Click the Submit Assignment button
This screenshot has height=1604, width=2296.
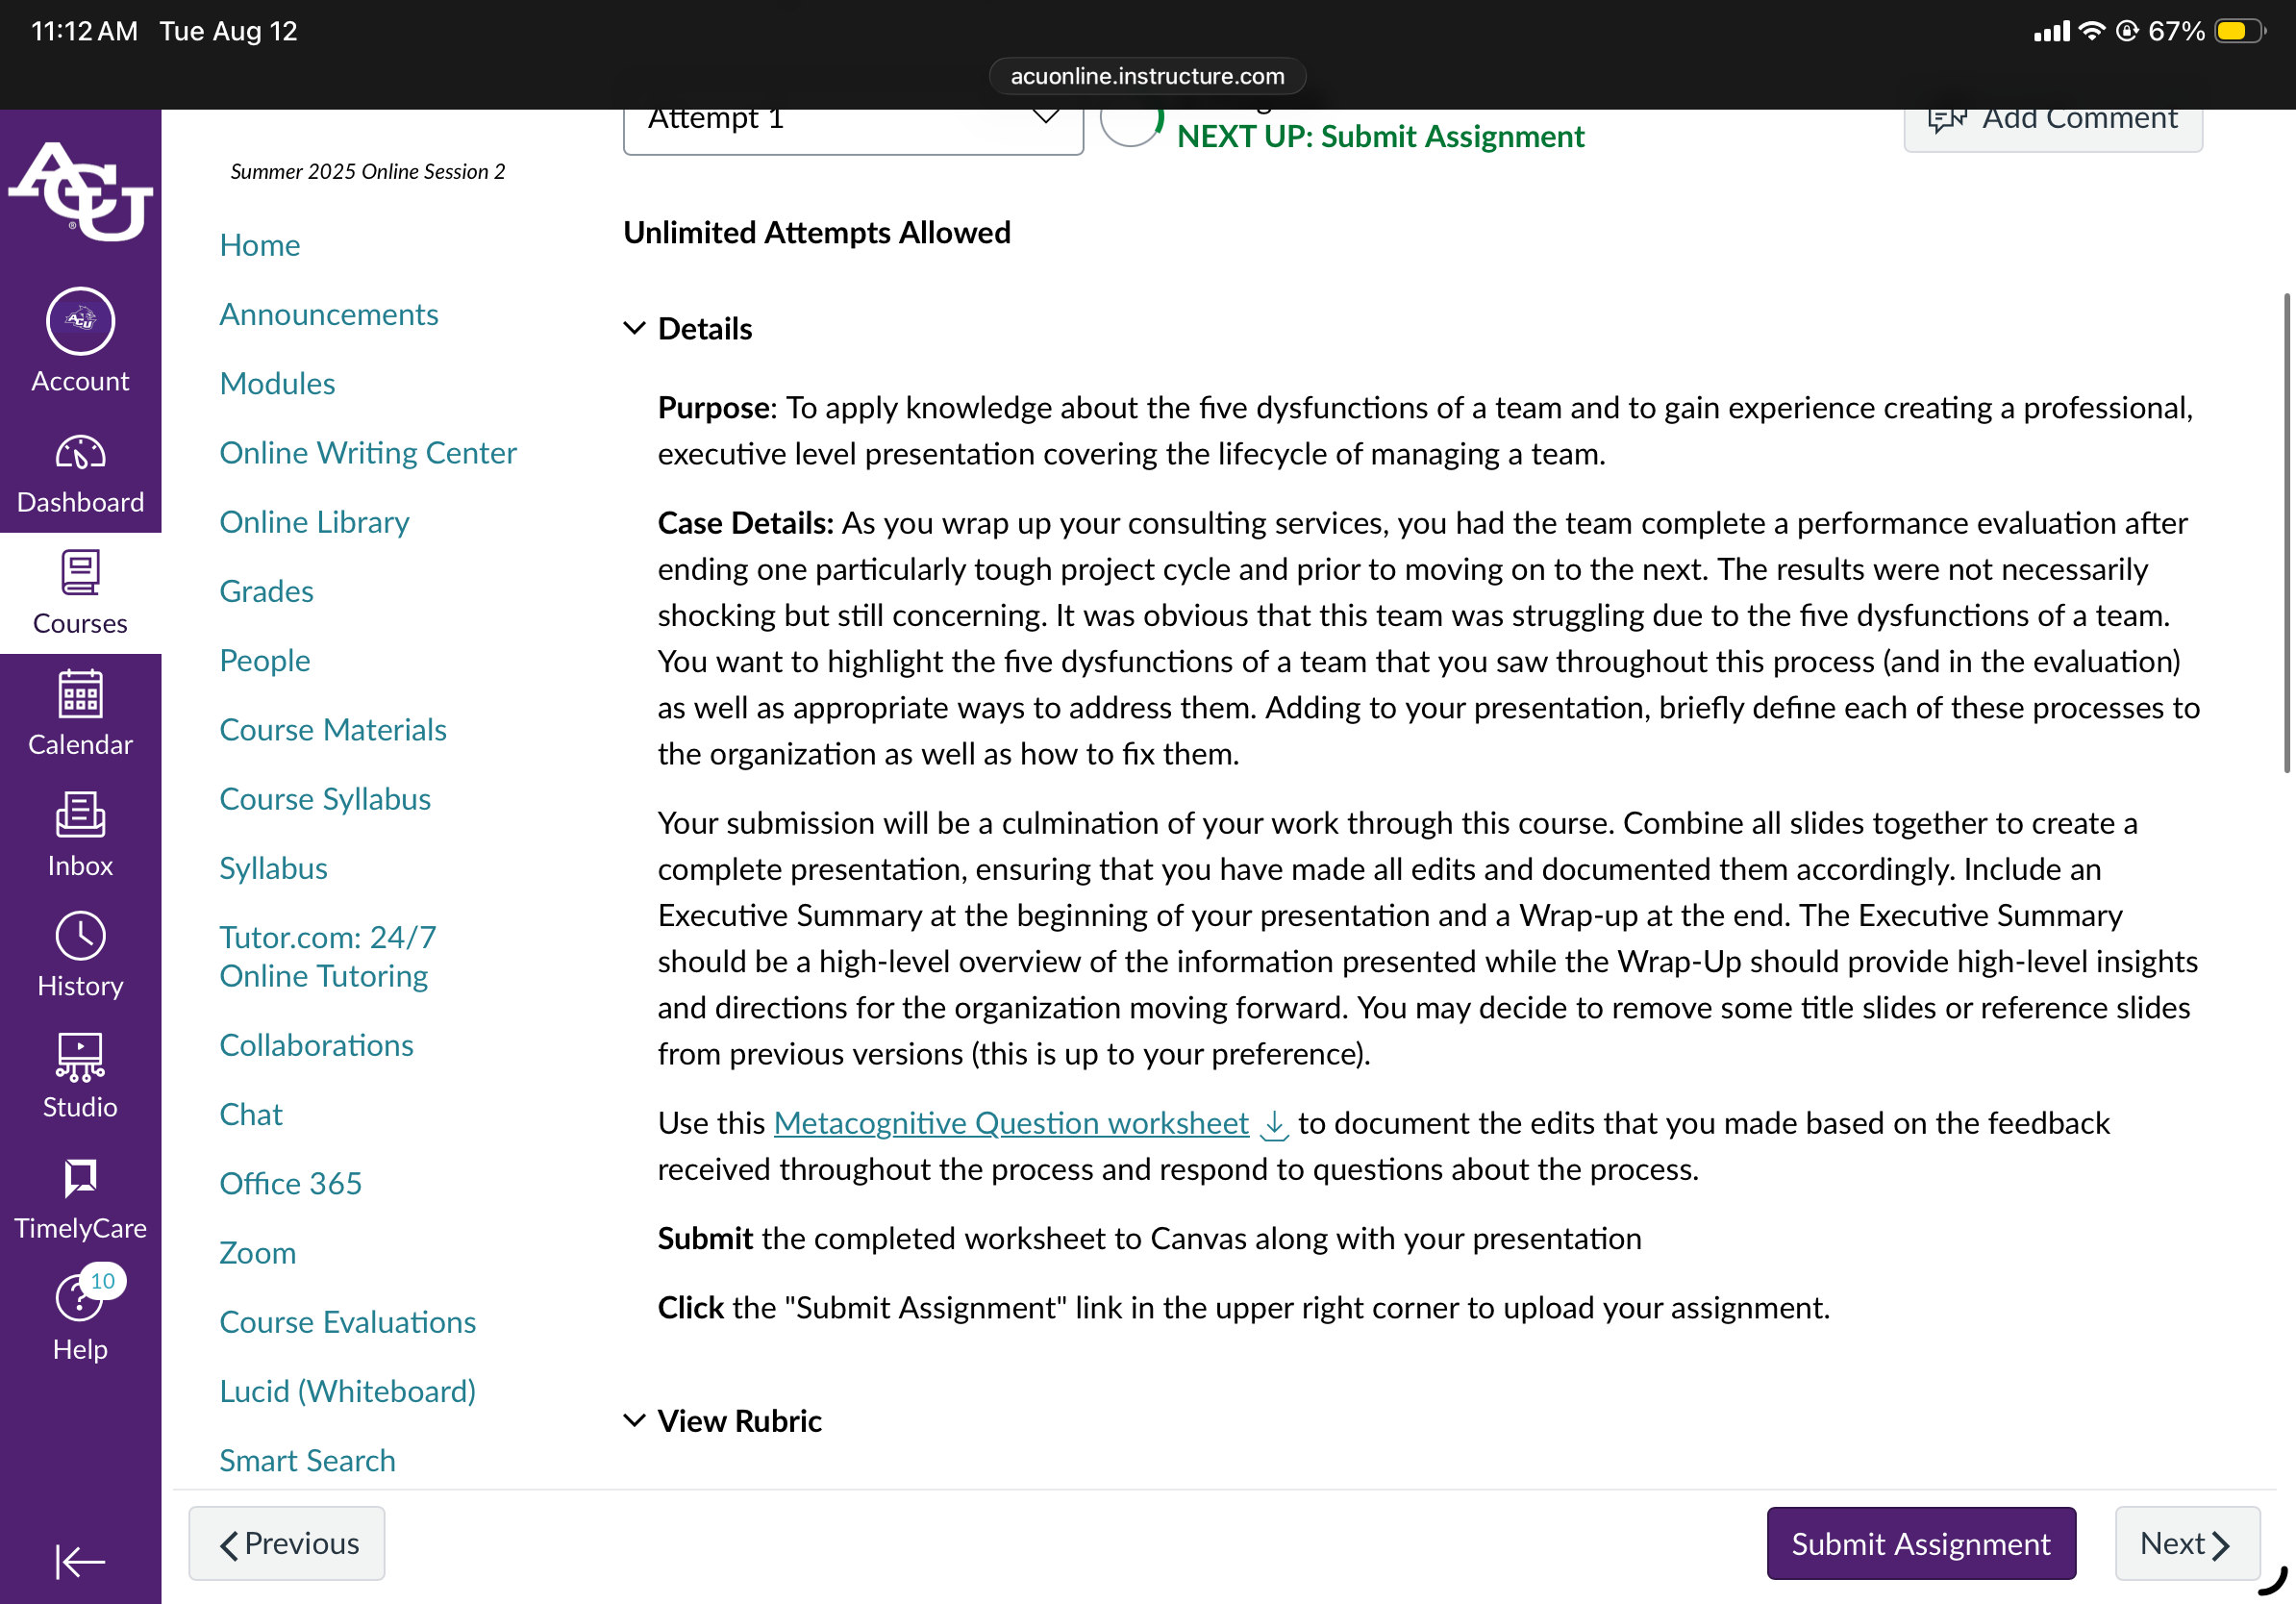(1920, 1543)
